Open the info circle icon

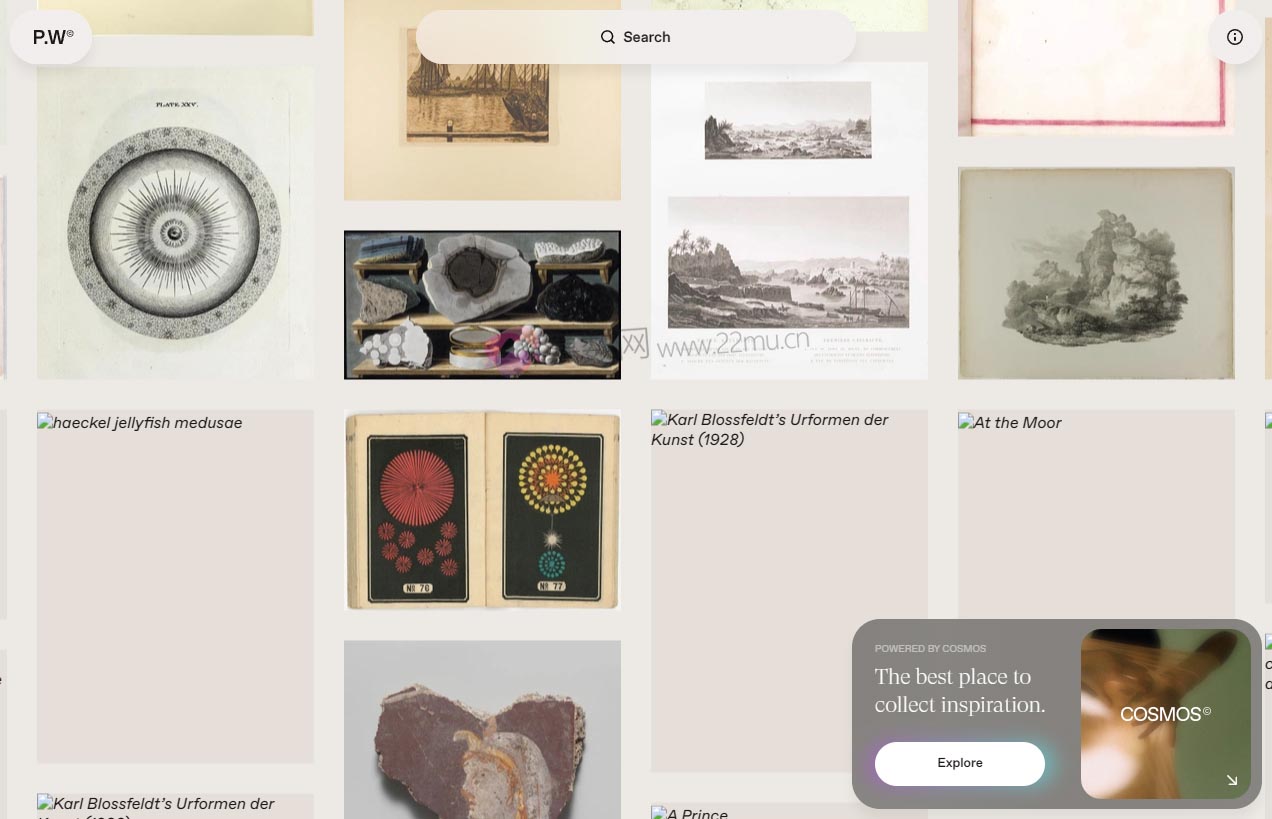click(1235, 37)
